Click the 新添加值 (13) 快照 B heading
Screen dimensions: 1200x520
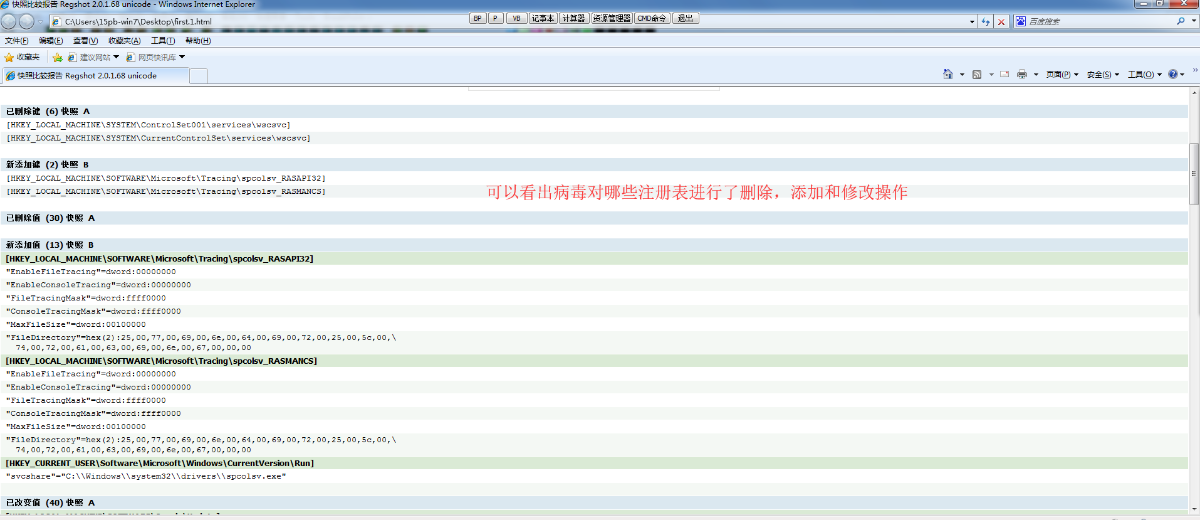[50, 245]
